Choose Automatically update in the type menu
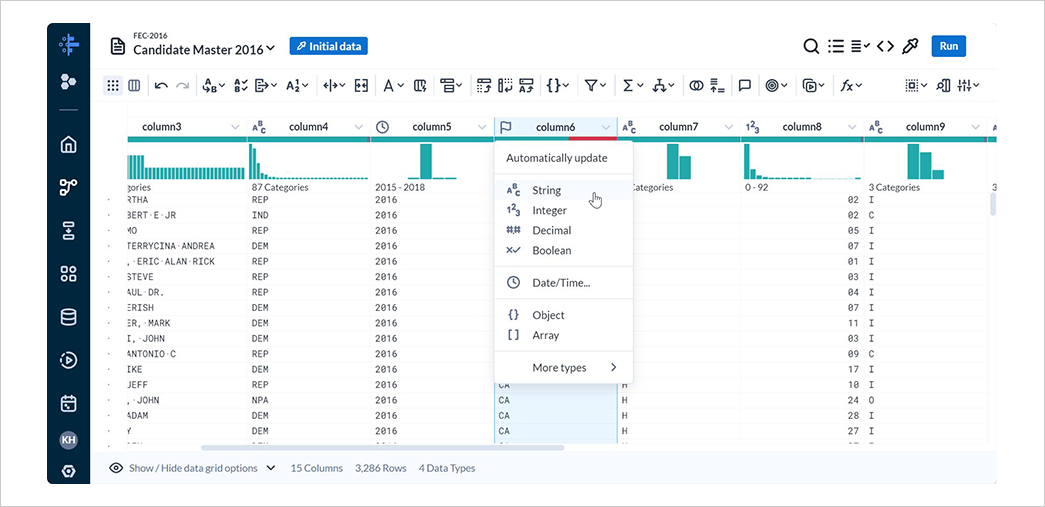The height and width of the screenshot is (507, 1045). (x=563, y=159)
